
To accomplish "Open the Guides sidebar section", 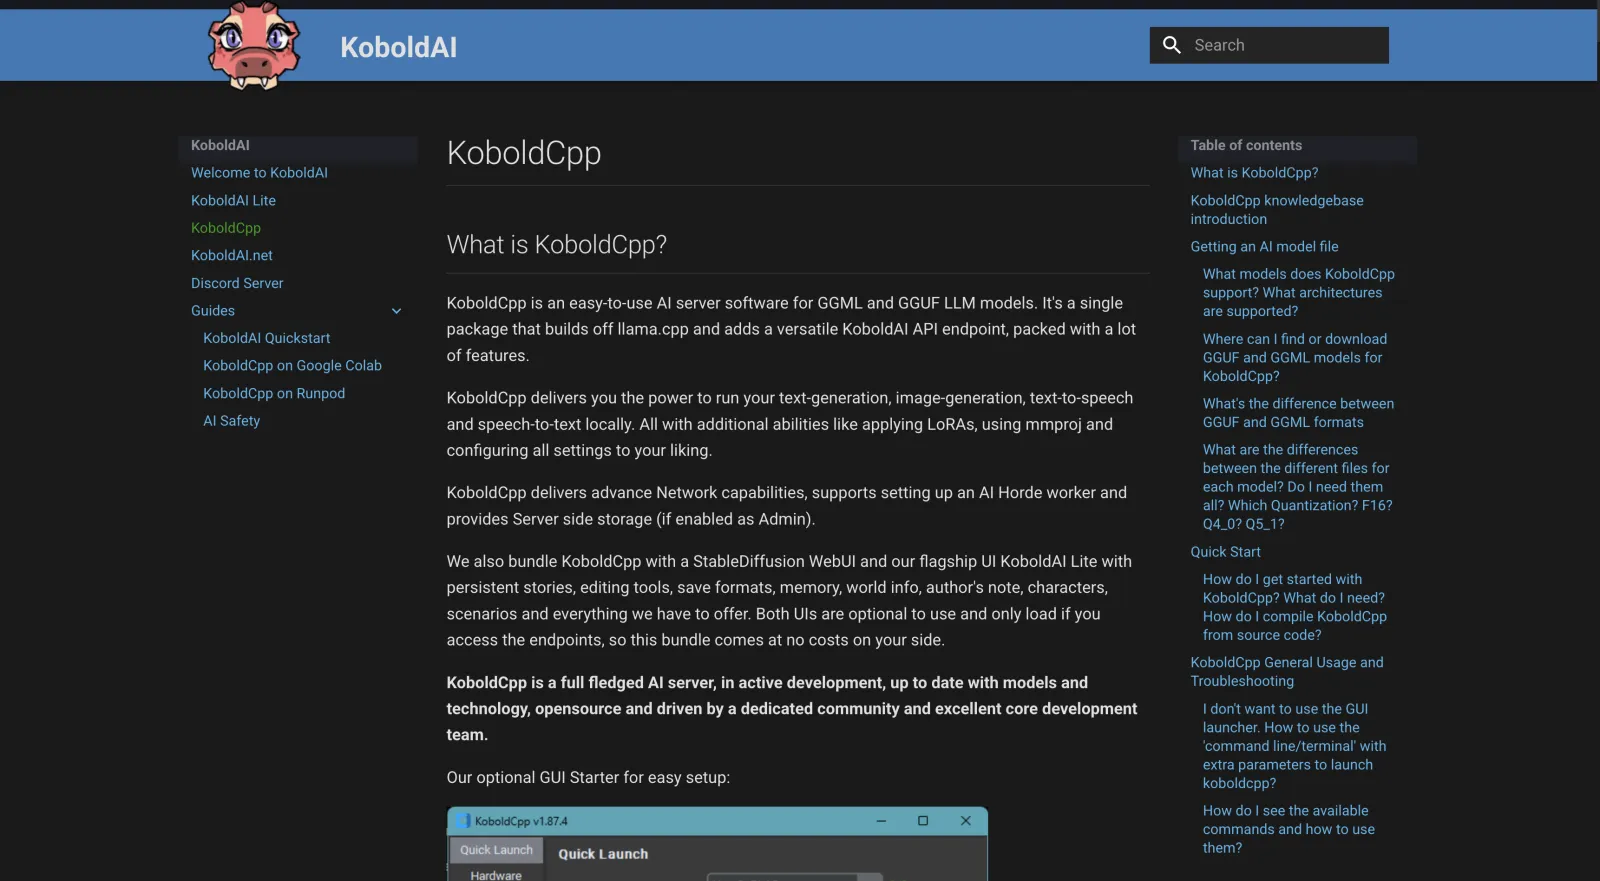I will pyautogui.click(x=213, y=311).
